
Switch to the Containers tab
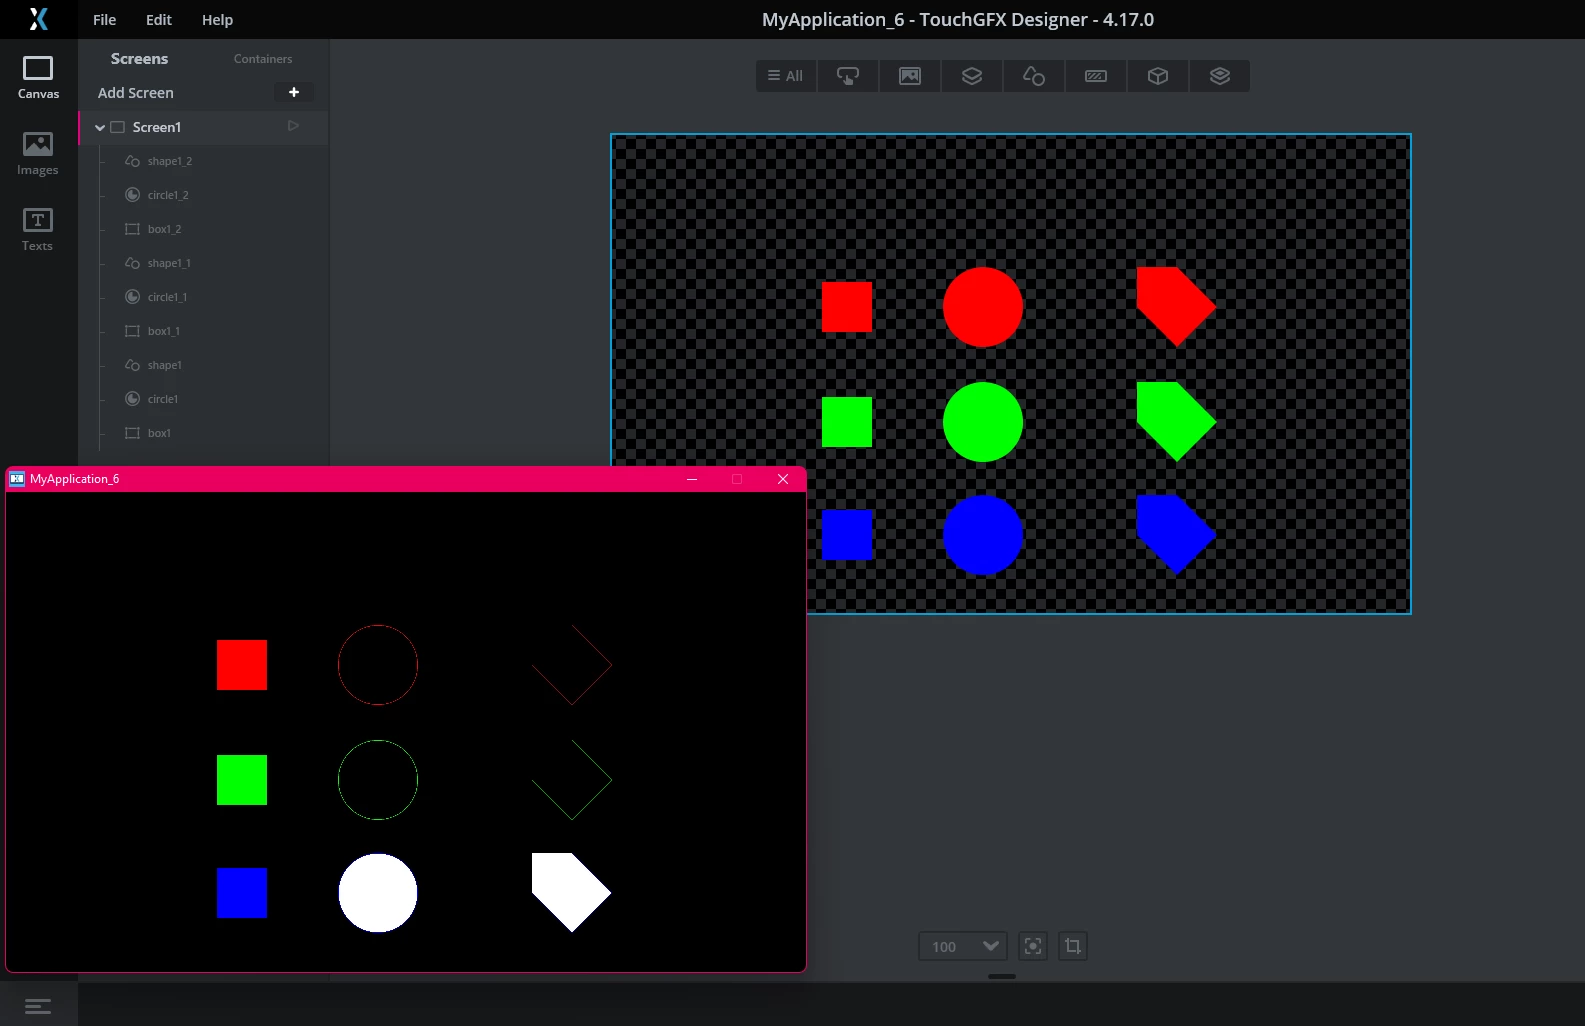tap(263, 59)
